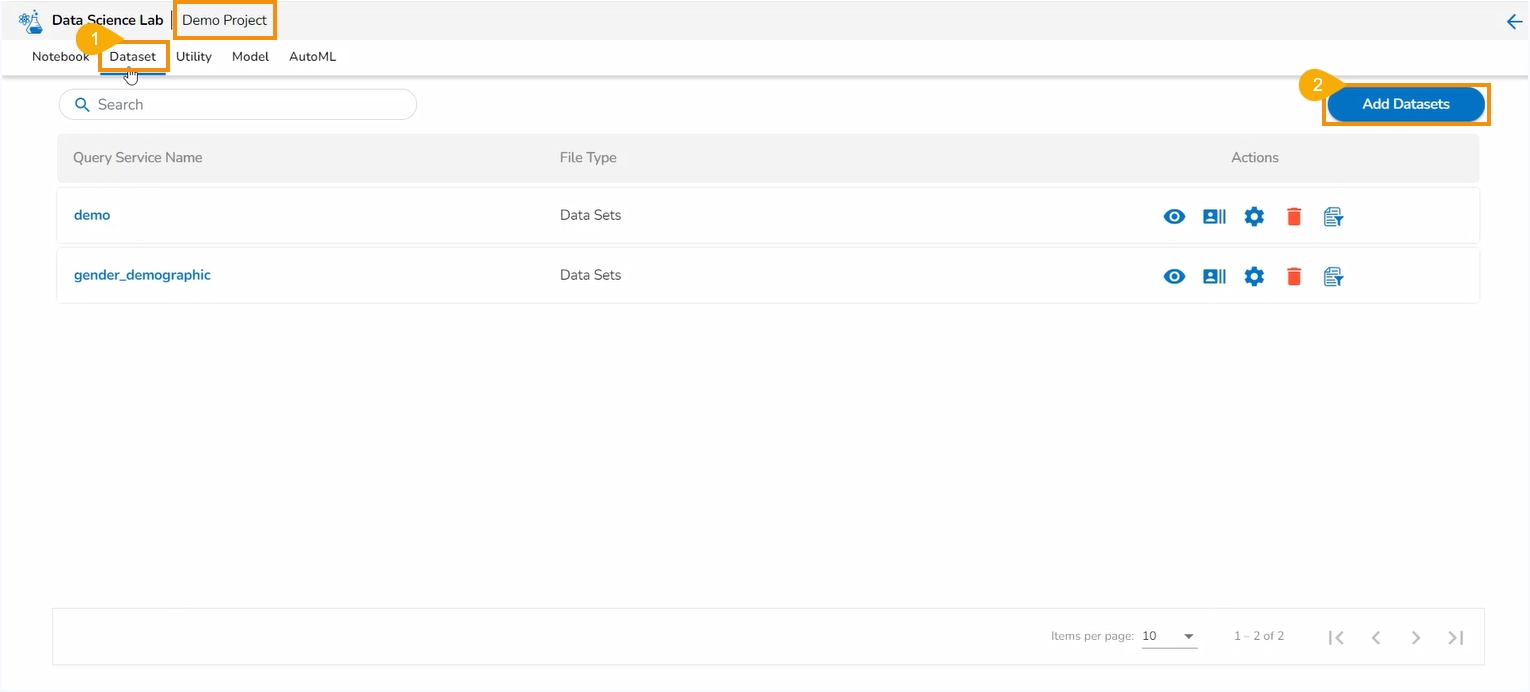Image resolution: width=1530 pixels, height=692 pixels.
Task: Switch to the Notebook tab
Action: pyautogui.click(x=60, y=57)
